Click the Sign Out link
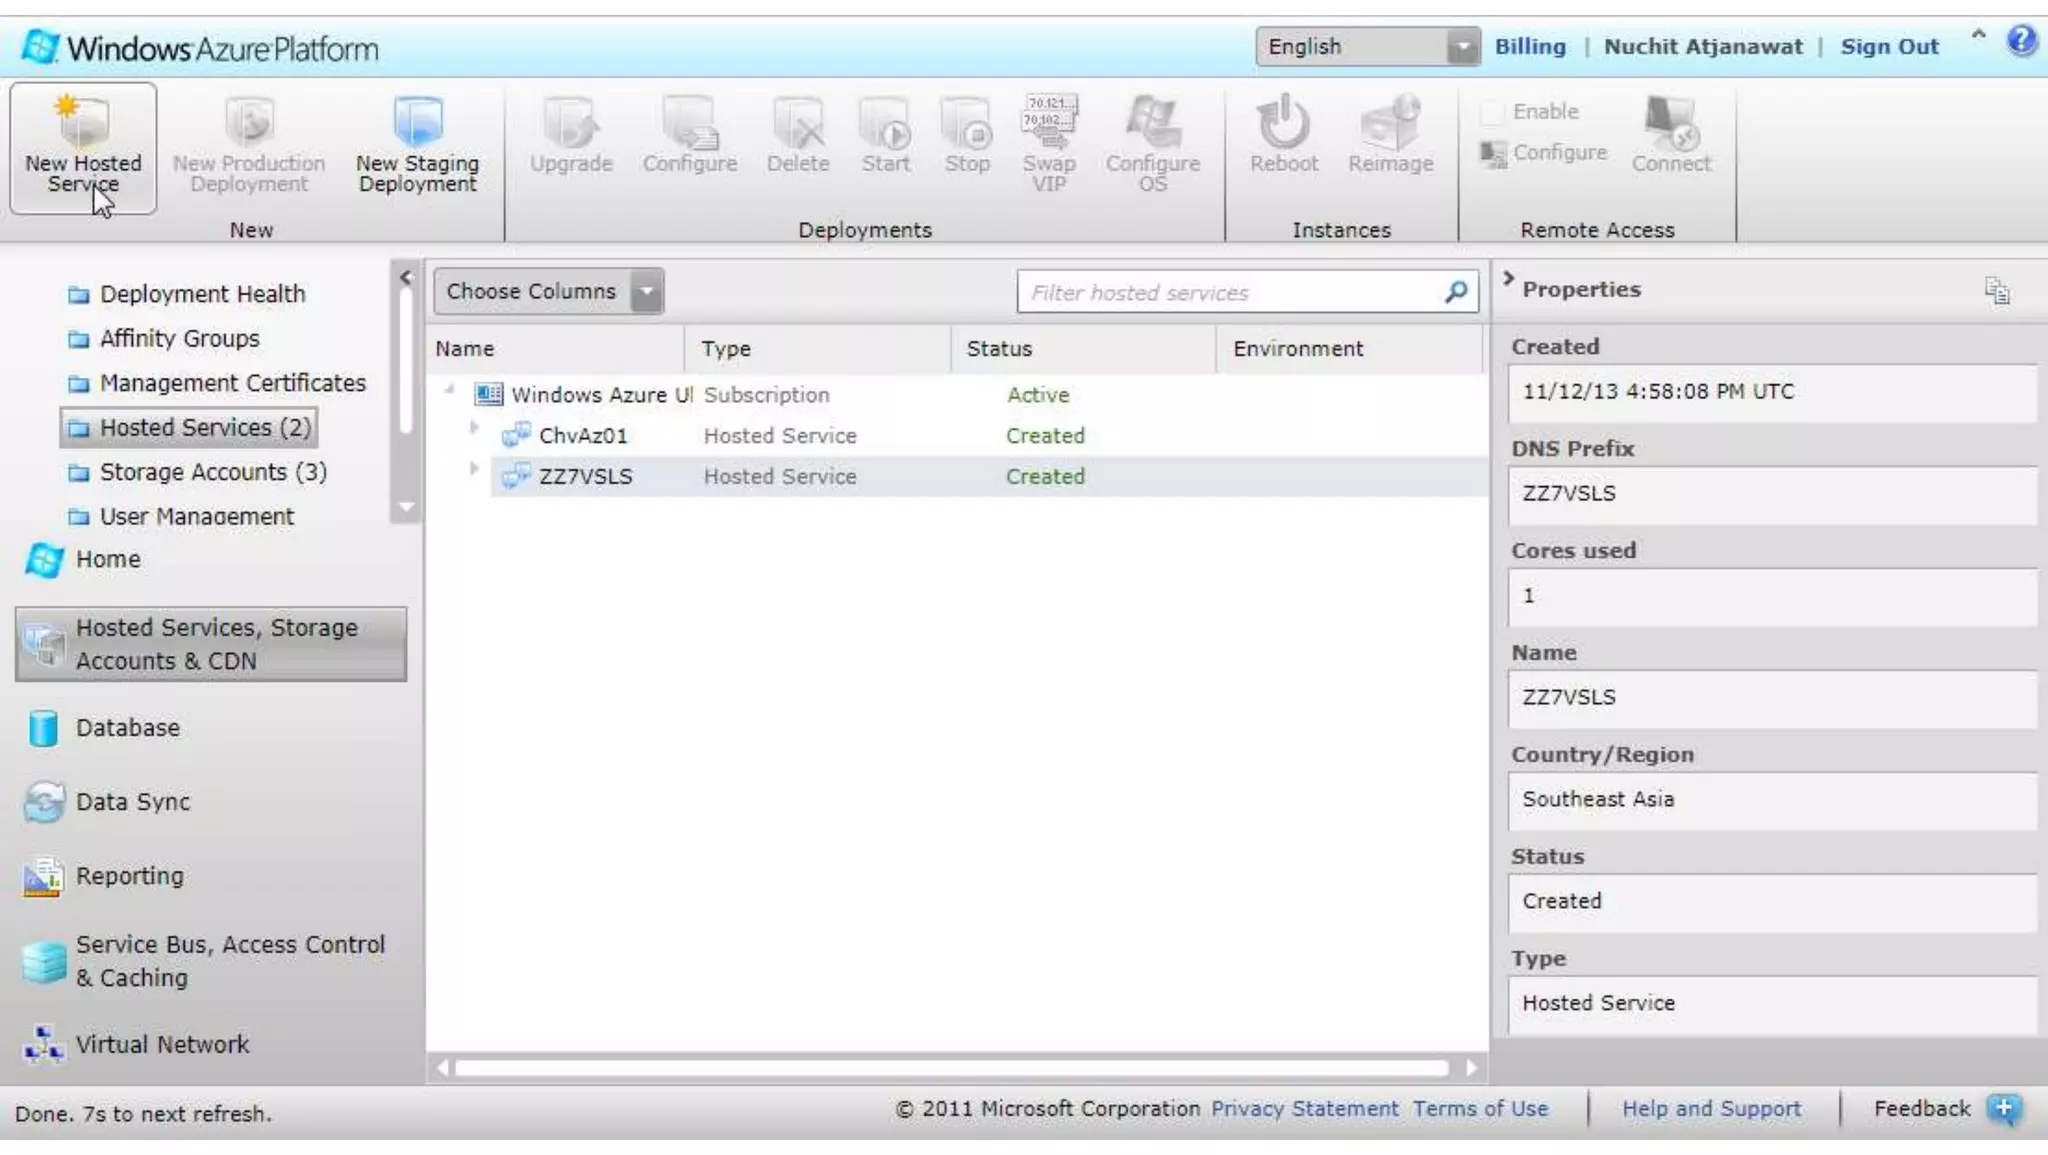Image resolution: width=2048 pixels, height=1155 pixels. click(1889, 47)
